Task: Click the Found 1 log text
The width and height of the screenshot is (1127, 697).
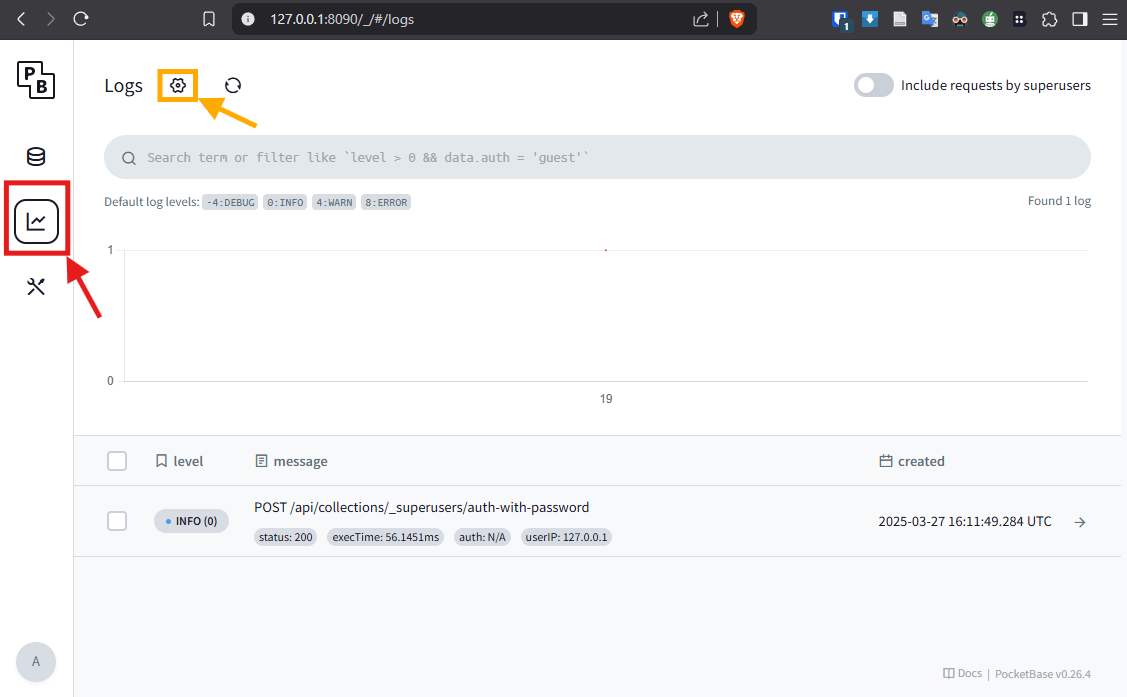Action: point(1059,200)
